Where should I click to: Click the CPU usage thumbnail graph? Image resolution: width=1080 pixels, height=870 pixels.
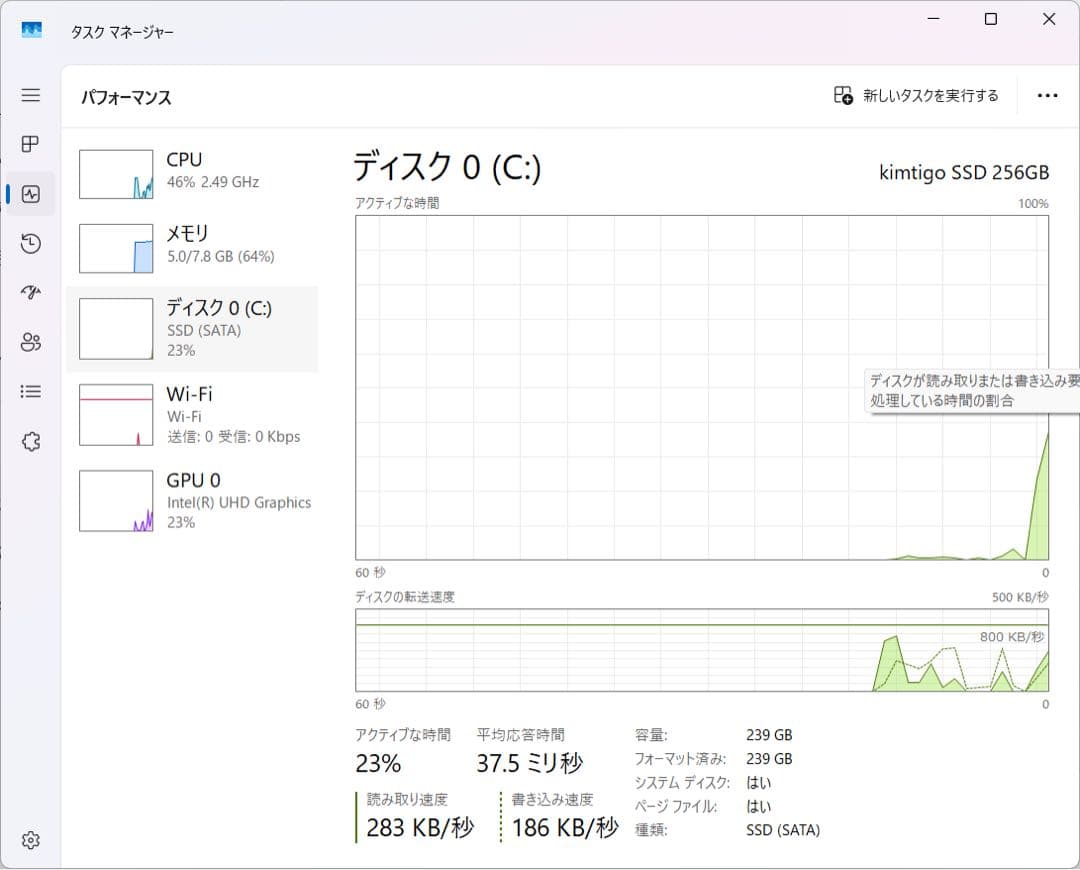pyautogui.click(x=115, y=173)
